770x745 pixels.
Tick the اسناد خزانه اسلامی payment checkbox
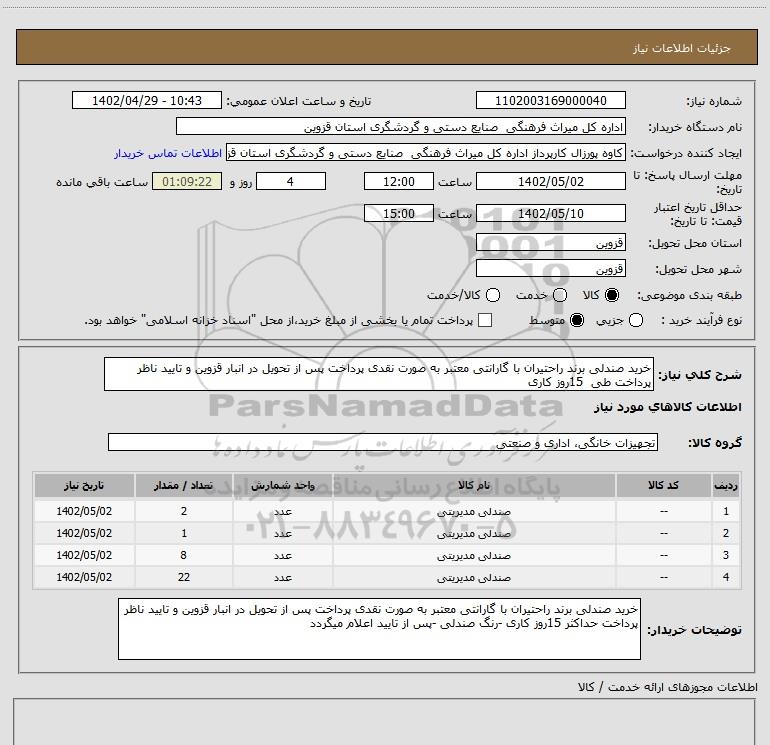pos(485,320)
